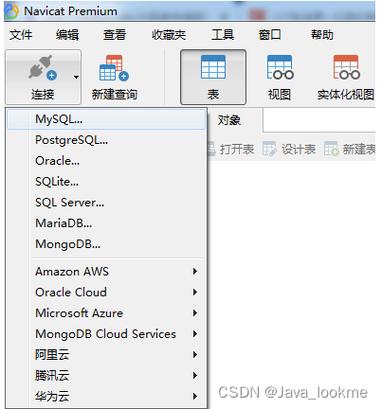Choose MongoDB... connection type
The height and width of the screenshot is (409, 382).
(107, 244)
